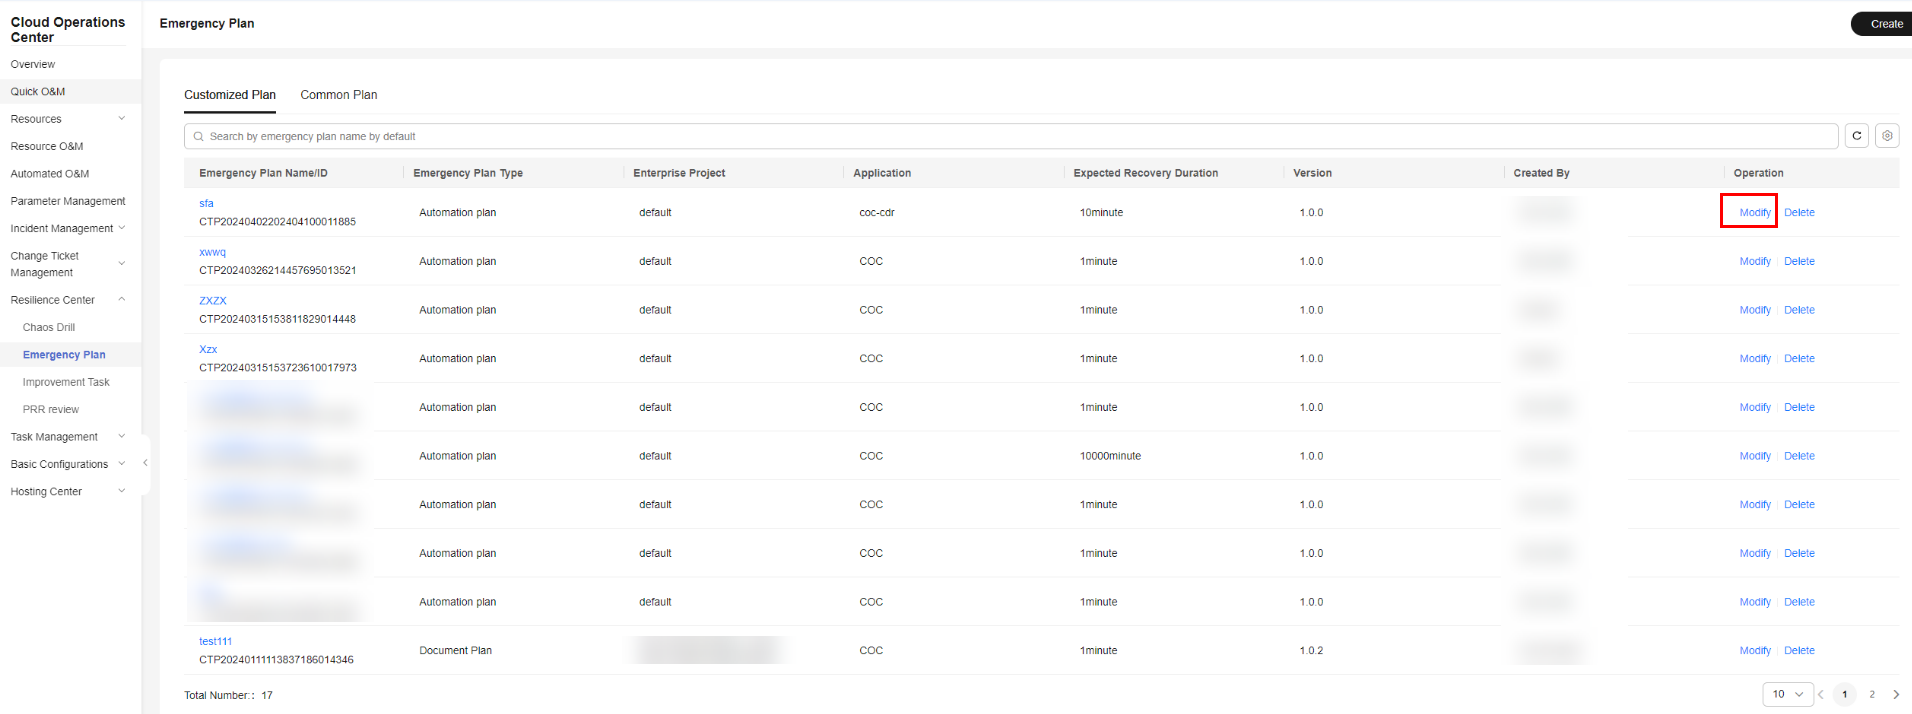Open Quick O&M in the sidebar

pyautogui.click(x=38, y=92)
